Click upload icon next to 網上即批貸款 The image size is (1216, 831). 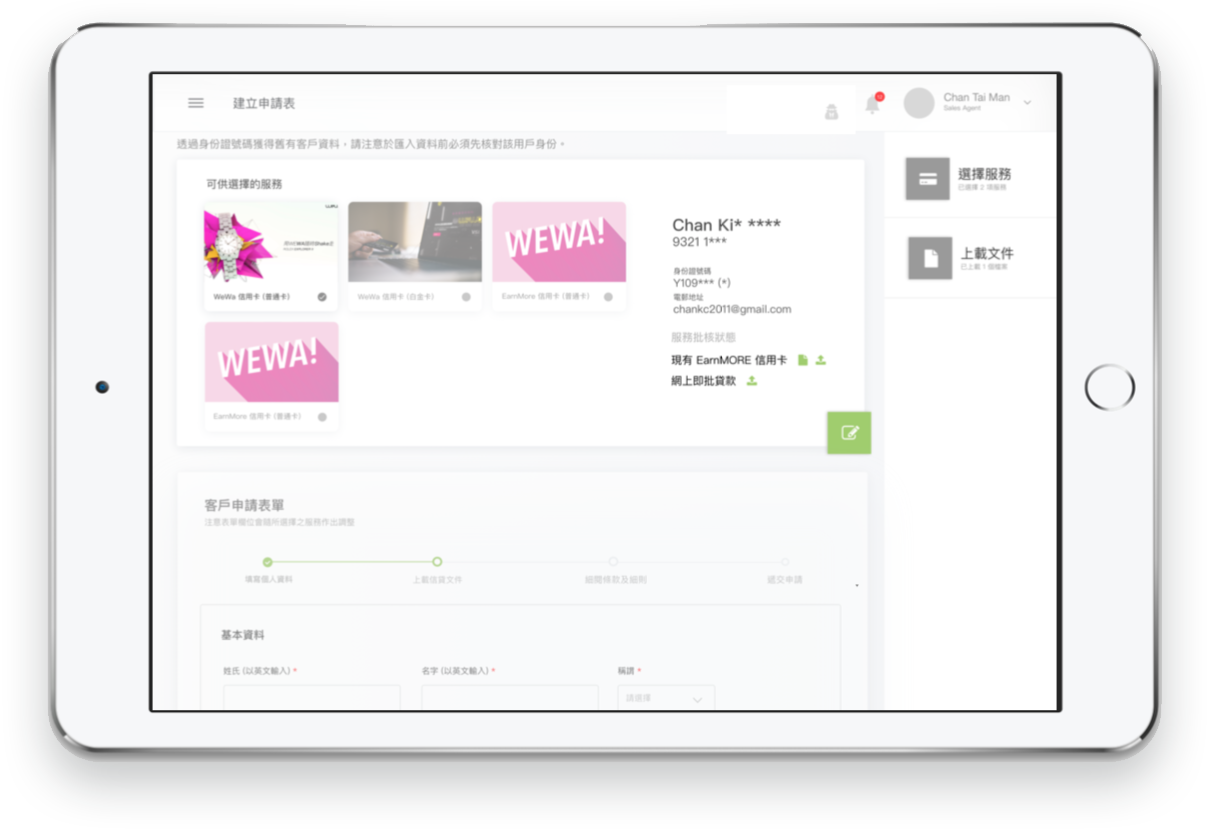752,381
